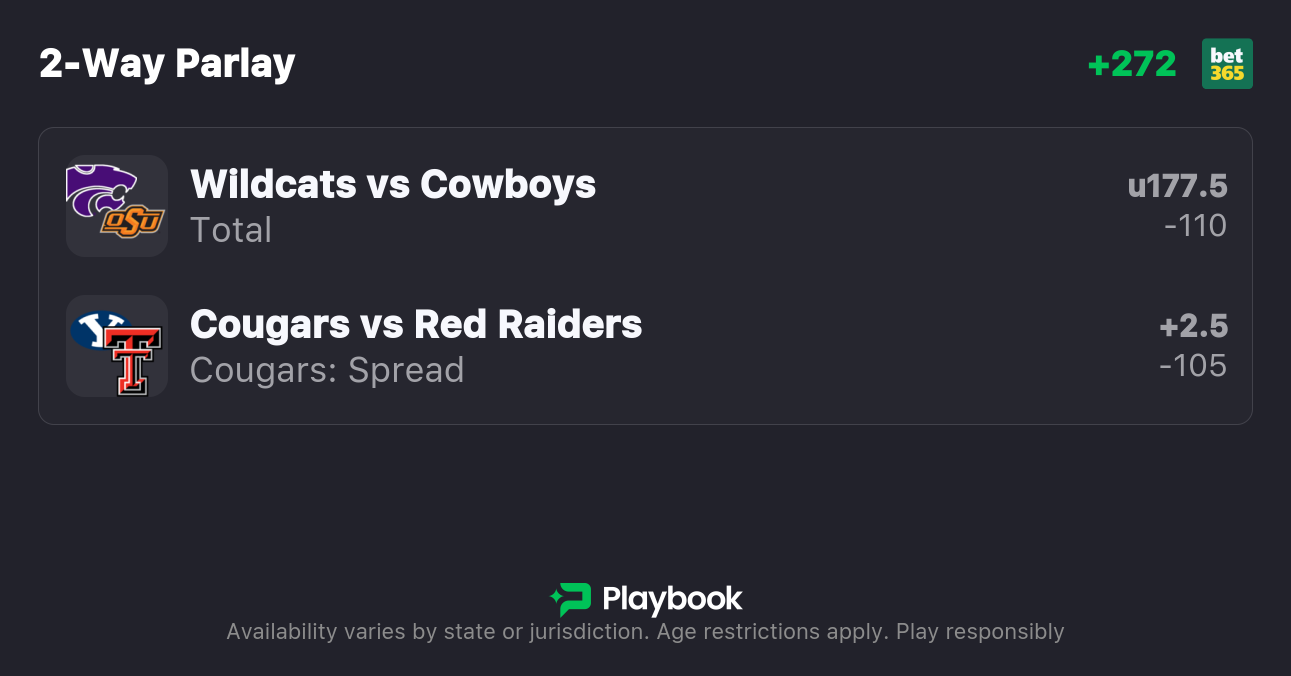Click the -105 odds value
1291x676 pixels.
click(1193, 366)
